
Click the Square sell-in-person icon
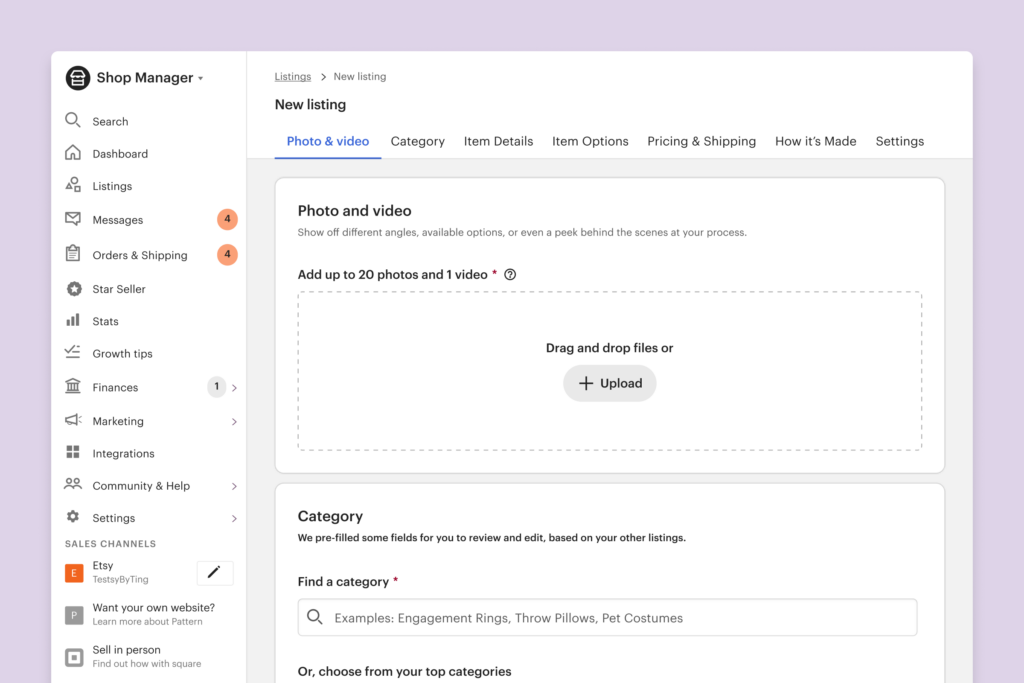pos(74,657)
